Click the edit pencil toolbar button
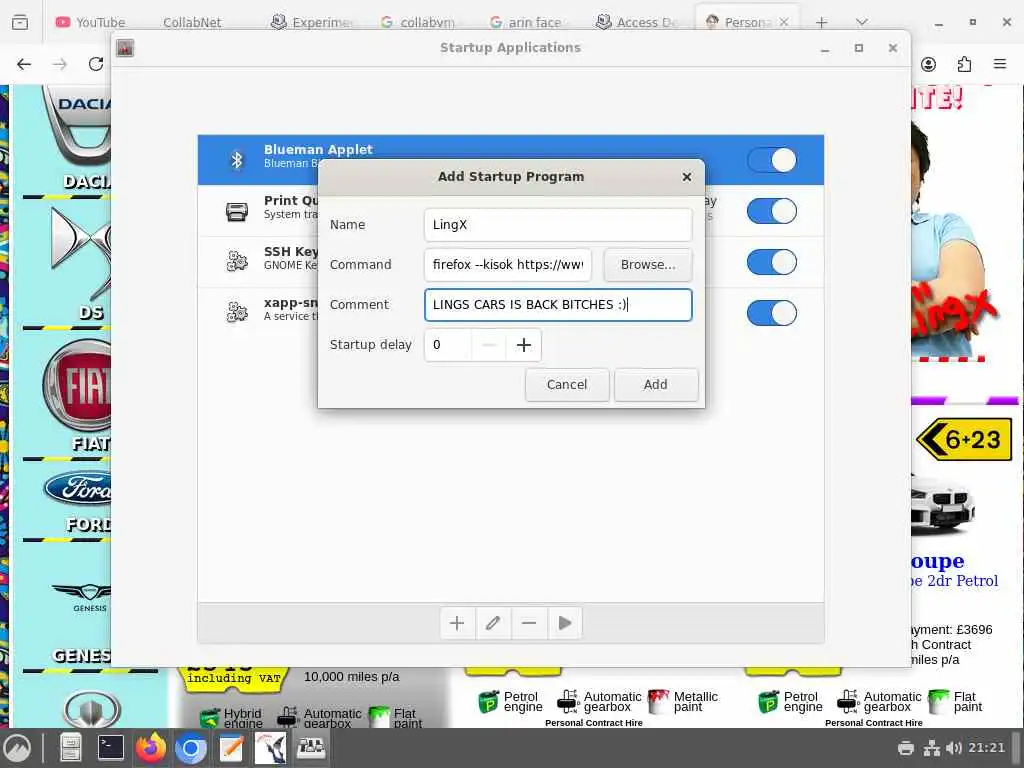This screenshot has width=1024, height=768. click(493, 624)
